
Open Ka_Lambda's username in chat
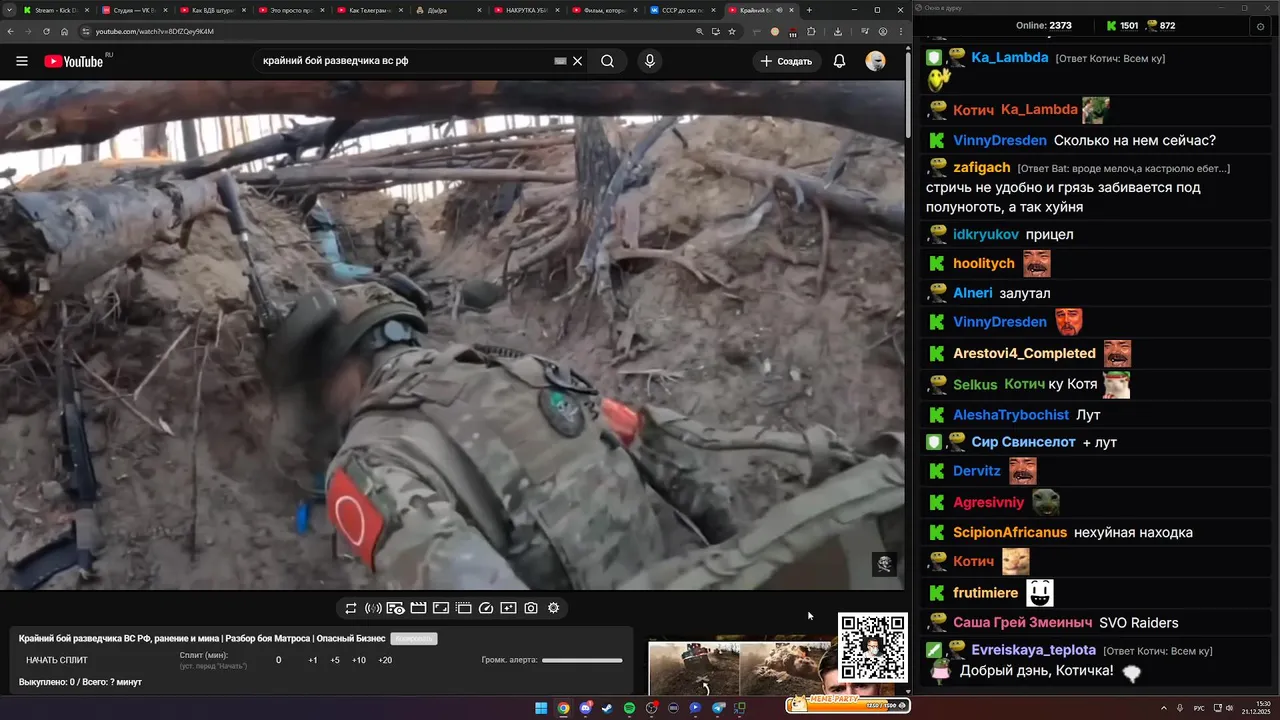click(1009, 57)
